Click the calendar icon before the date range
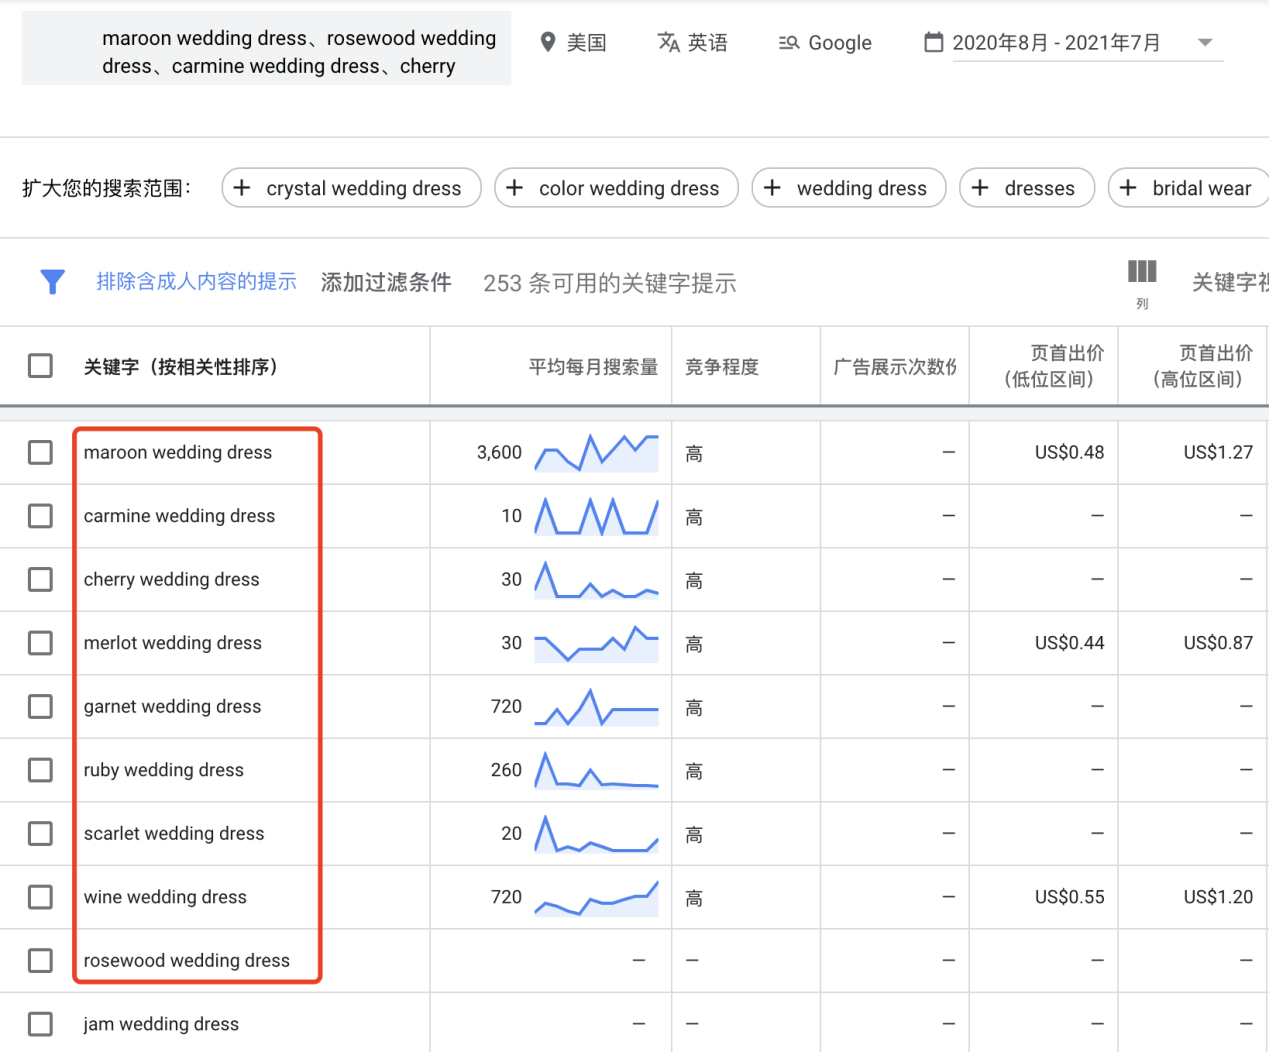Viewport: 1269px width, 1052px height. tap(933, 42)
